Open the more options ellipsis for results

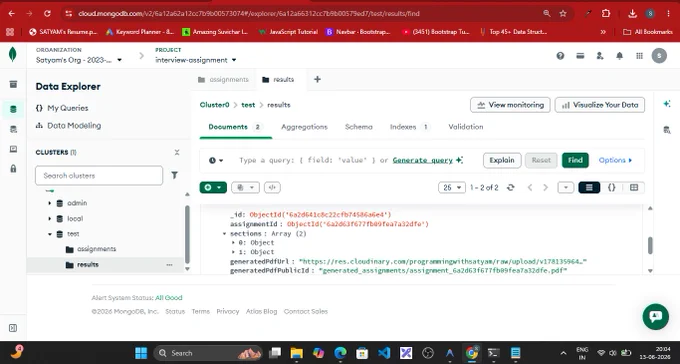(169, 265)
